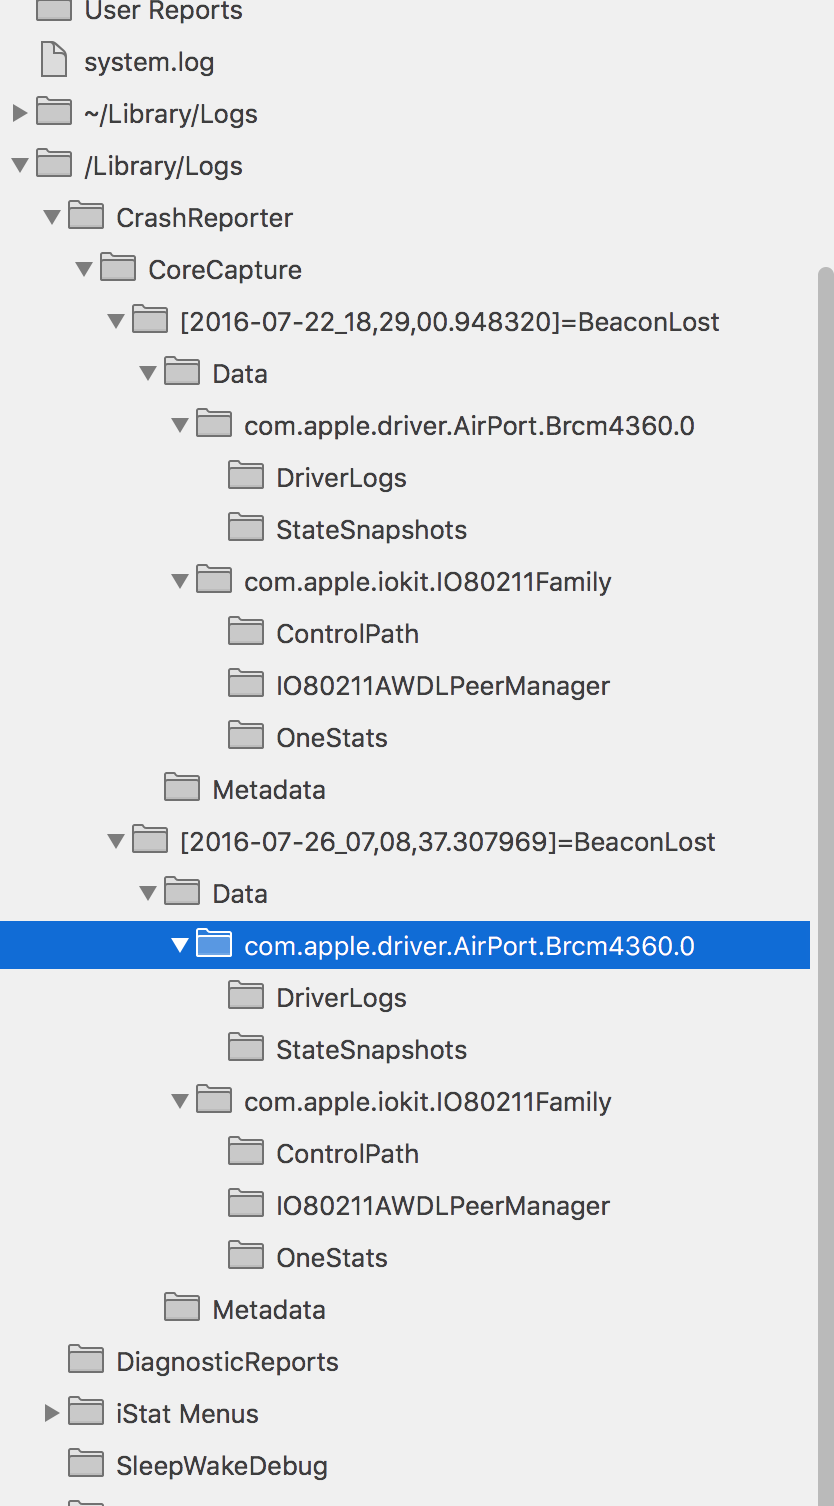Viewport: 834px width, 1506px height.
Task: Select OneStats label under 07-26 BeaconLost
Action: coord(332,1257)
